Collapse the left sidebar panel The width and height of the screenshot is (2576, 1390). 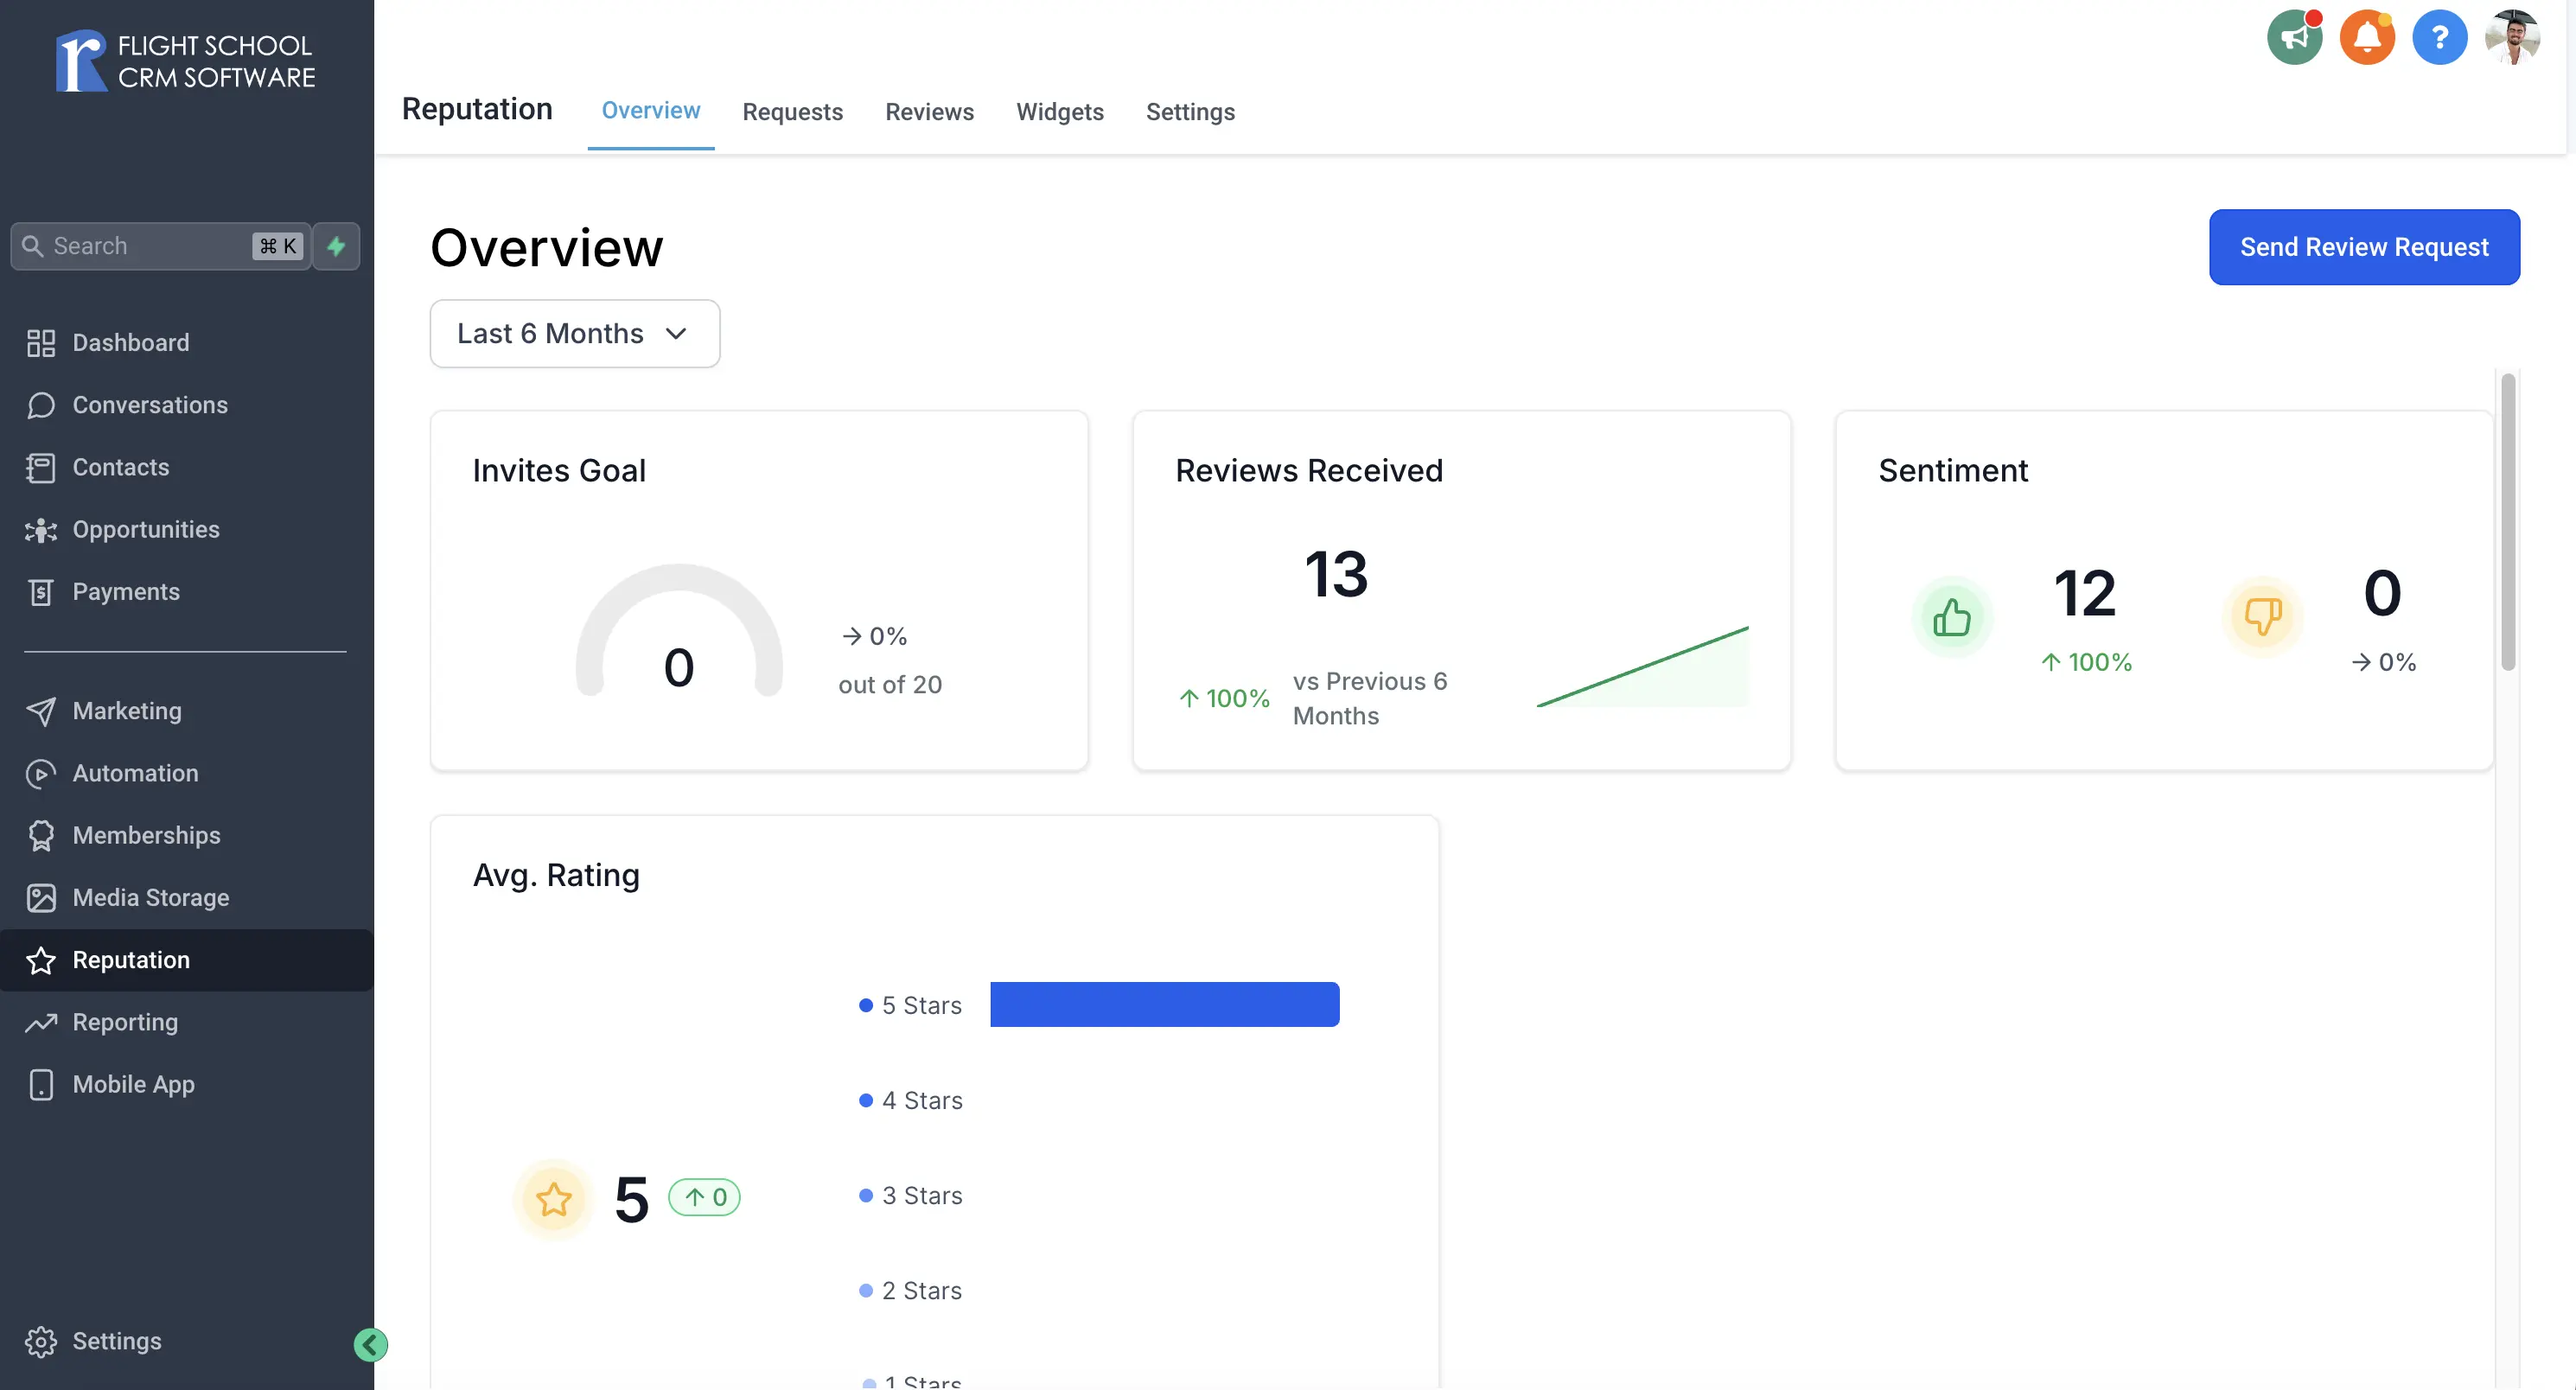(372, 1344)
